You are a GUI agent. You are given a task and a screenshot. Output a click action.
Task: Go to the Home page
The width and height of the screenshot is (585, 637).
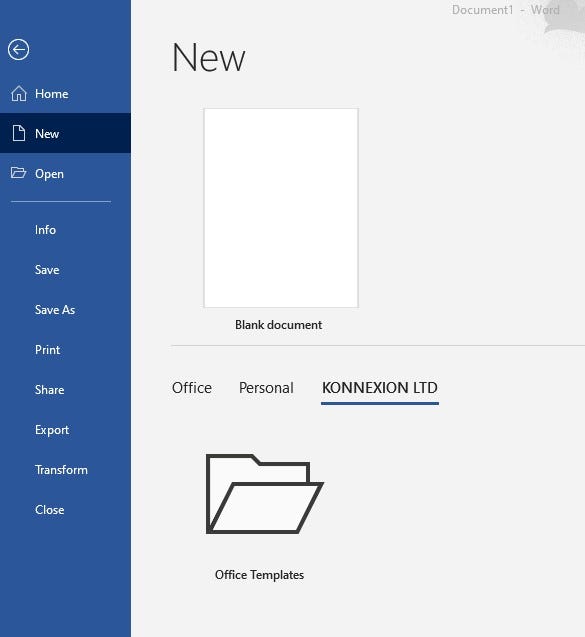pos(65,93)
